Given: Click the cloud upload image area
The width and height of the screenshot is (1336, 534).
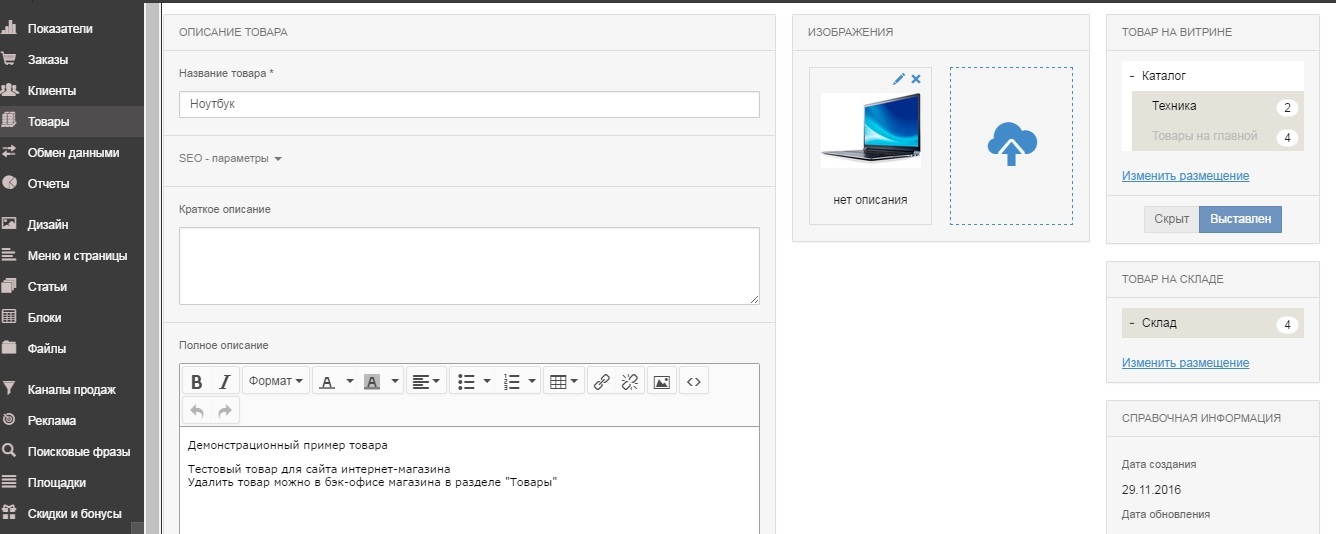Looking at the screenshot, I should [x=1011, y=146].
